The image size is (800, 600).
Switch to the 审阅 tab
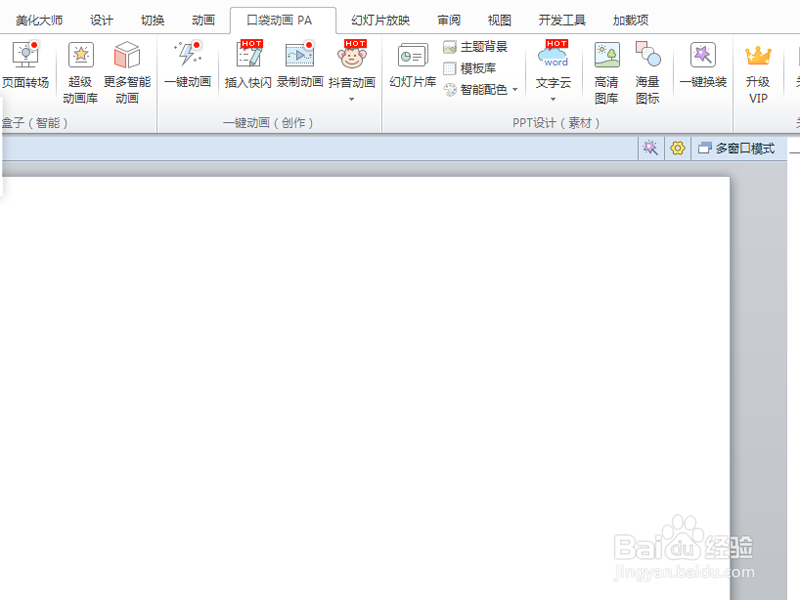point(449,20)
